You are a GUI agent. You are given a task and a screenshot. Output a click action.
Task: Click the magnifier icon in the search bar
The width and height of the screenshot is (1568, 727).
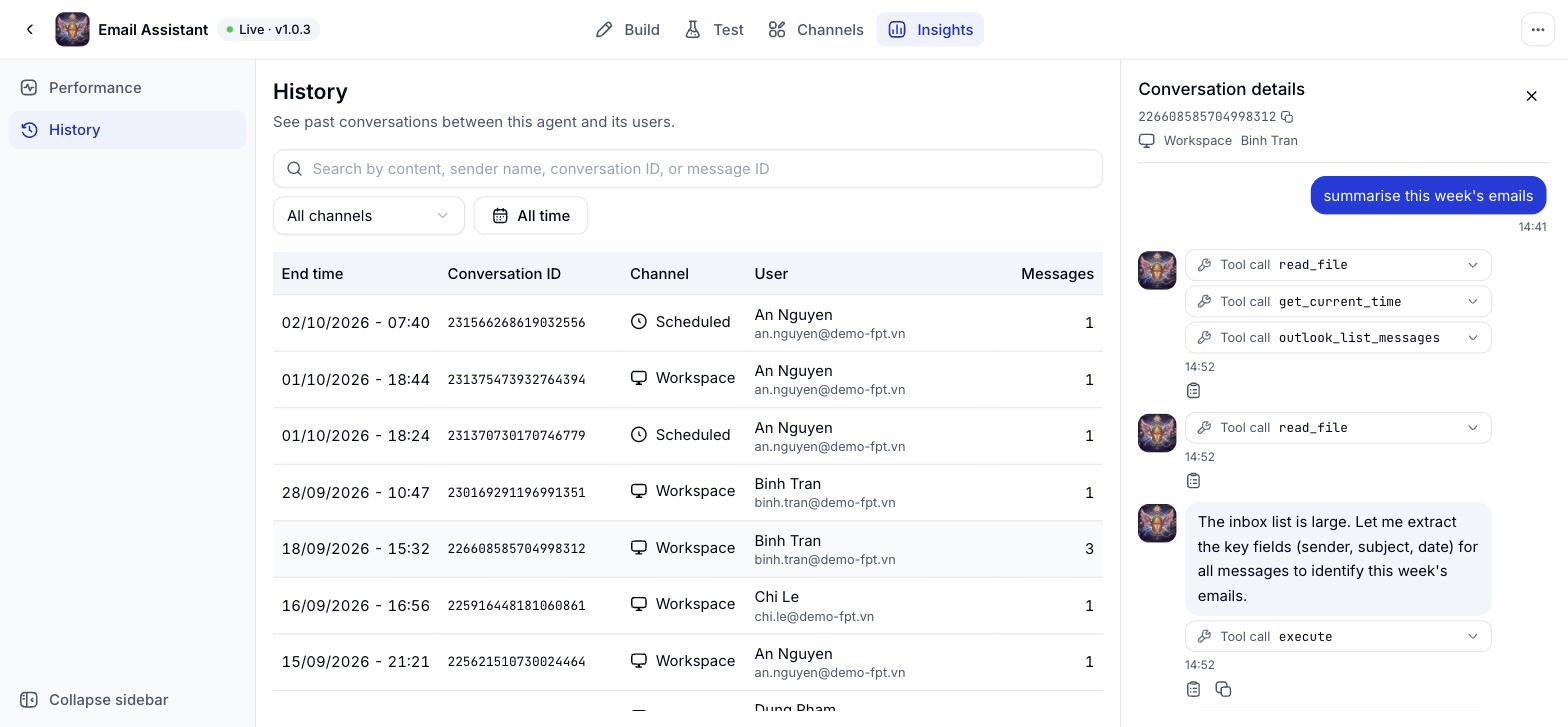[x=294, y=169]
